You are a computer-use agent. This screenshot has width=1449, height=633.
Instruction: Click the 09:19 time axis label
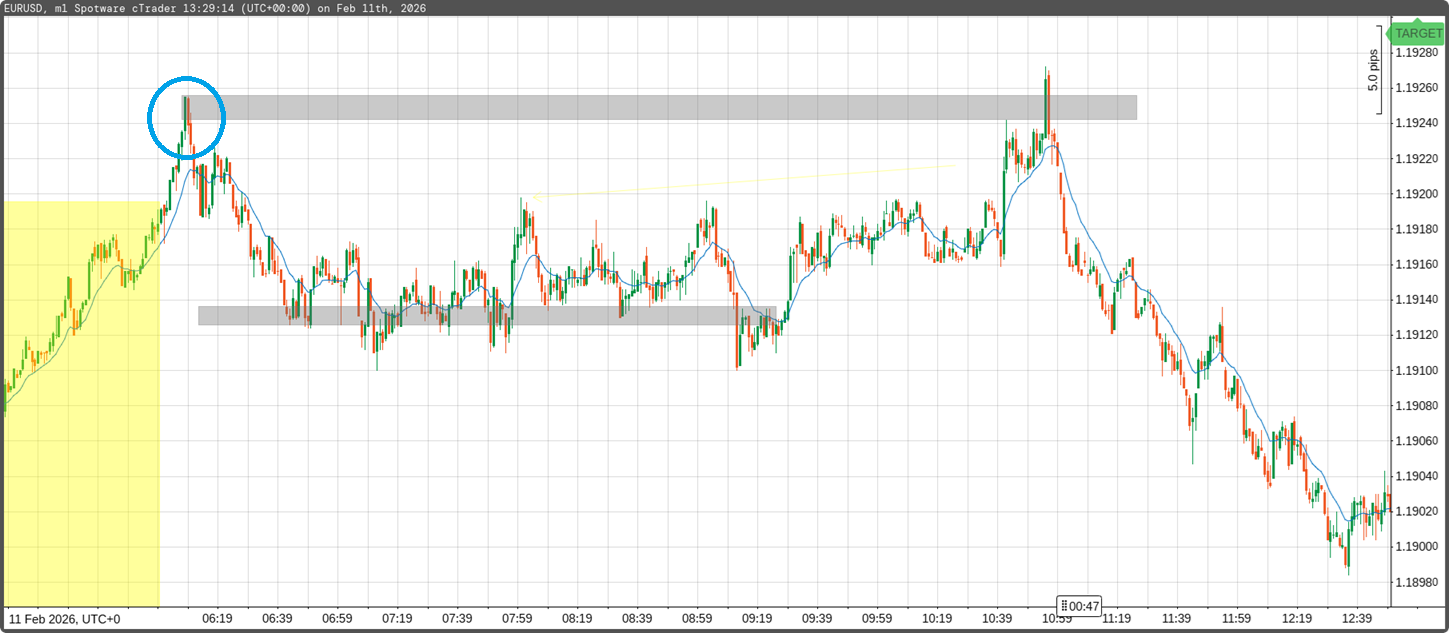pyautogui.click(x=758, y=619)
